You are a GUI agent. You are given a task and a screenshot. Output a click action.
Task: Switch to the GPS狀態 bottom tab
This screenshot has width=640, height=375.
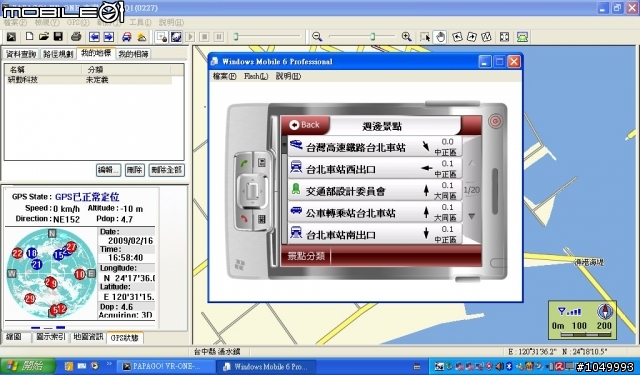coord(124,338)
